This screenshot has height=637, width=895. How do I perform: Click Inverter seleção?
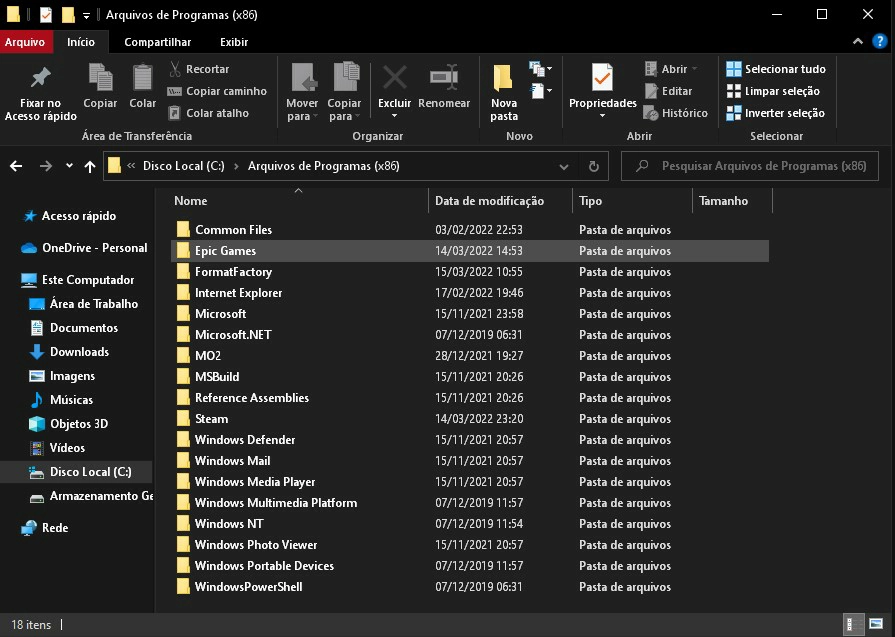(x=775, y=113)
